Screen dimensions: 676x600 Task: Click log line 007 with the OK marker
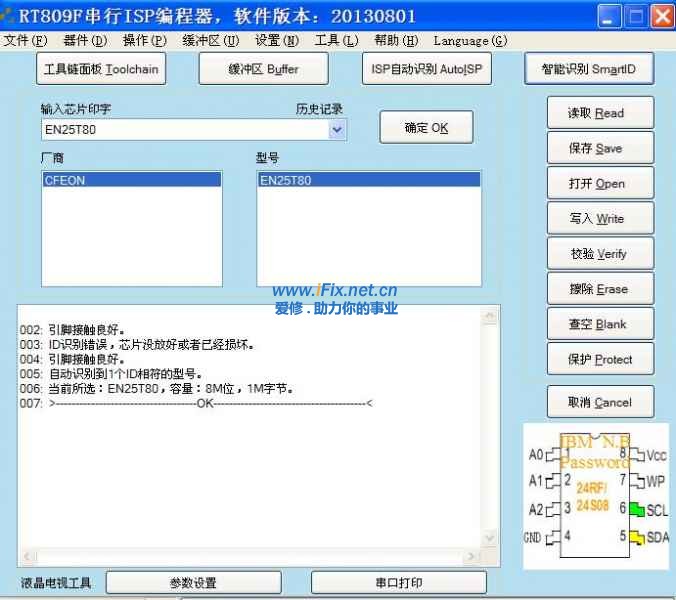point(196,403)
